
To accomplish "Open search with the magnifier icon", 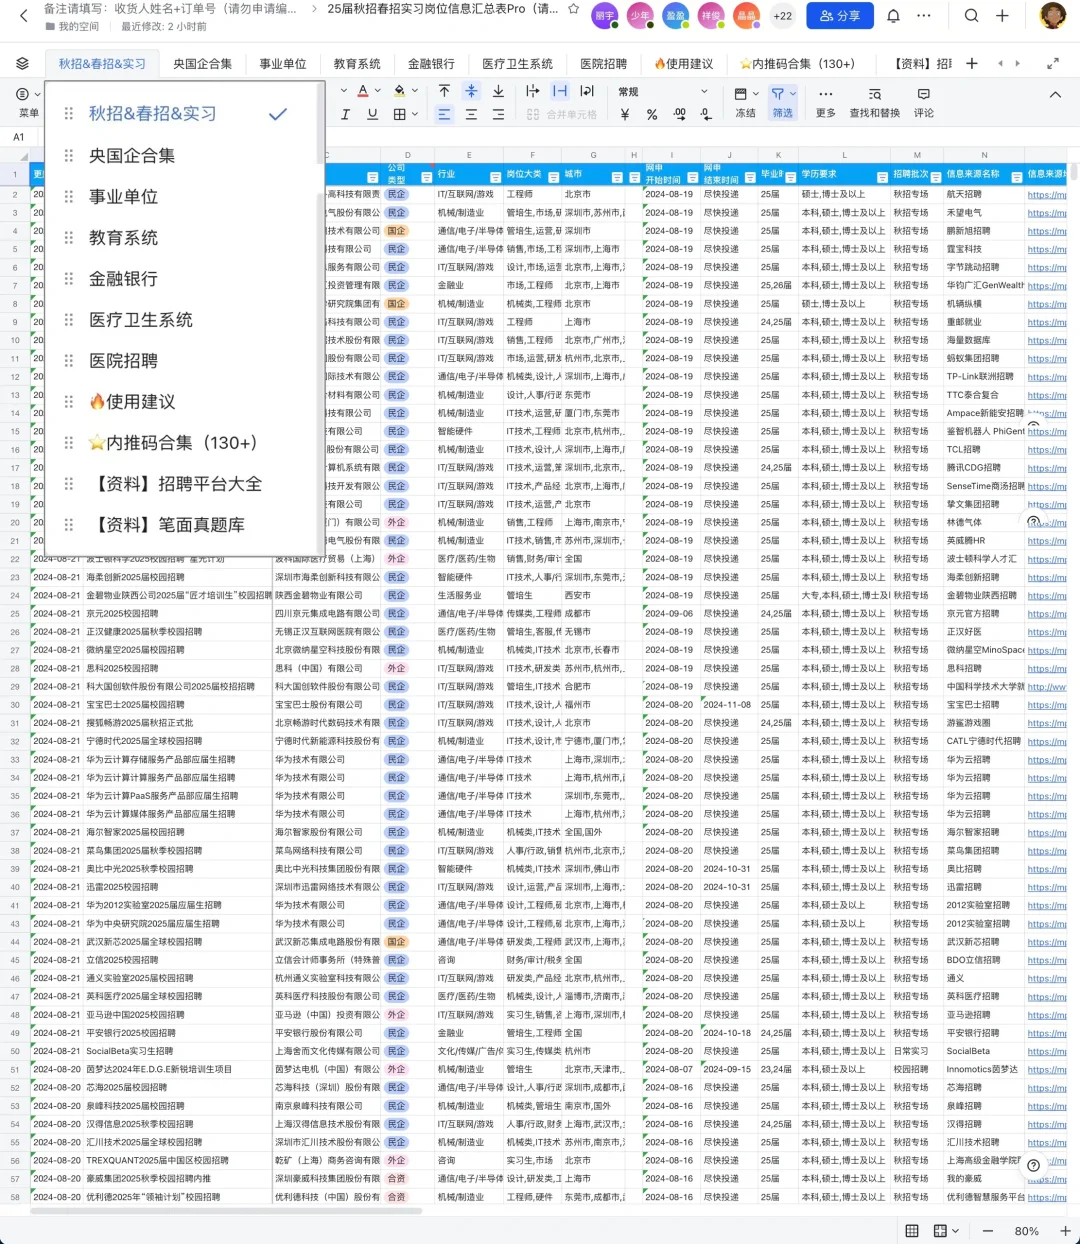I will (x=971, y=16).
